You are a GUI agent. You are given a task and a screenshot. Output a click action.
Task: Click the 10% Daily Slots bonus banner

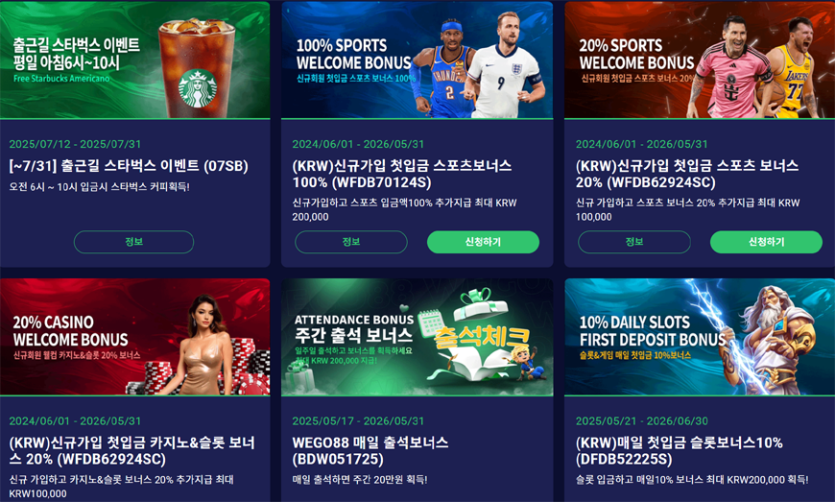700,336
